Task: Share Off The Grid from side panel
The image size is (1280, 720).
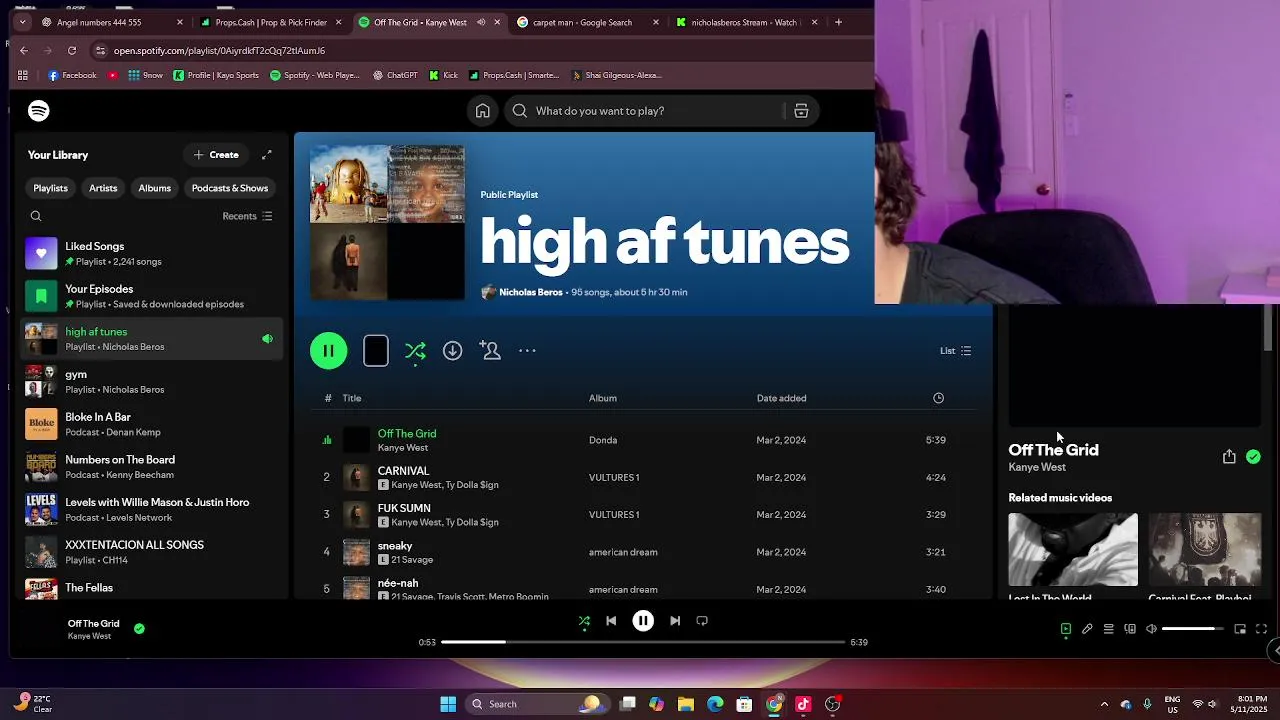Action: click(1229, 457)
